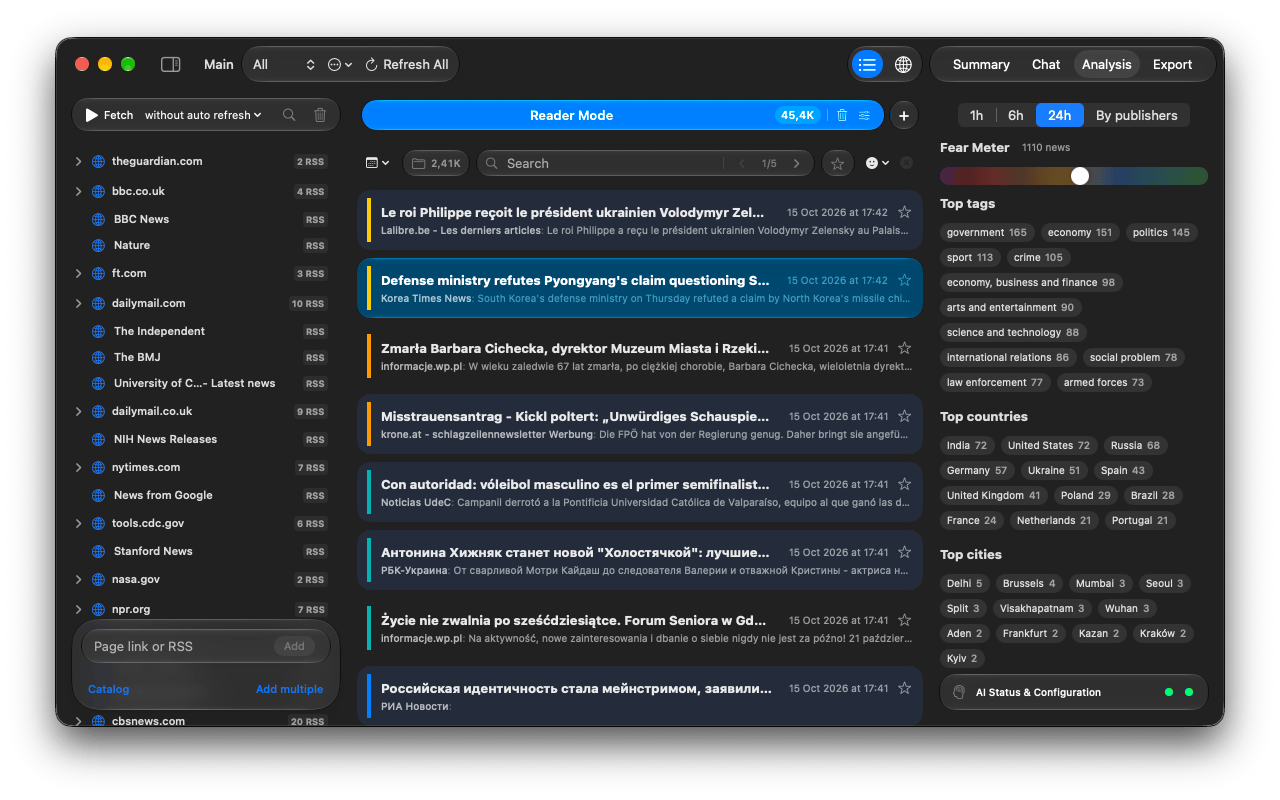The height and width of the screenshot is (800, 1280).
Task: Star the Korea Times News article
Action: pos(904,280)
